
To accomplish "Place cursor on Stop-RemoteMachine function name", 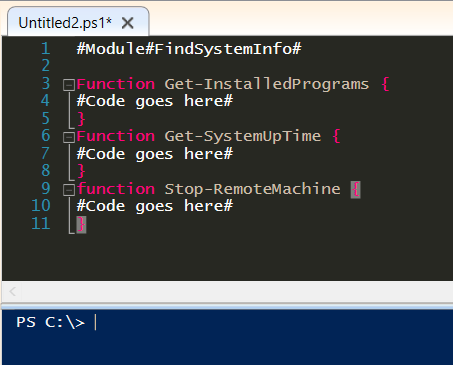I will click(252, 189).
